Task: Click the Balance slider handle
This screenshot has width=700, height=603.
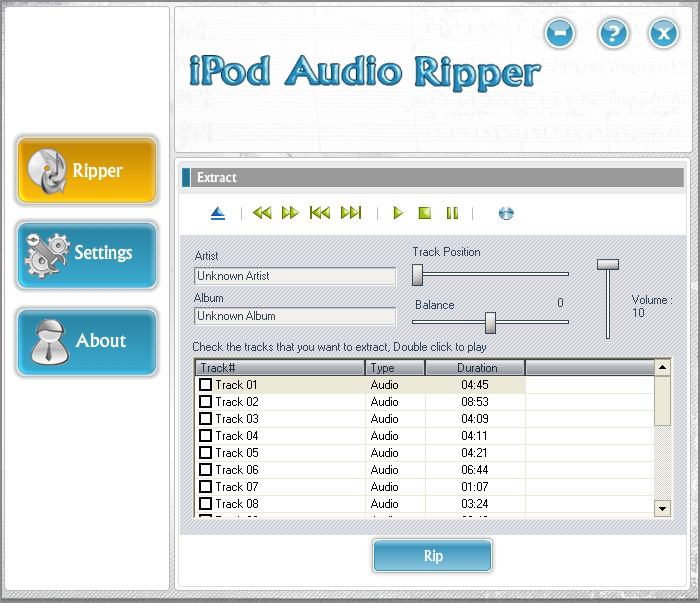Action: tap(490, 322)
